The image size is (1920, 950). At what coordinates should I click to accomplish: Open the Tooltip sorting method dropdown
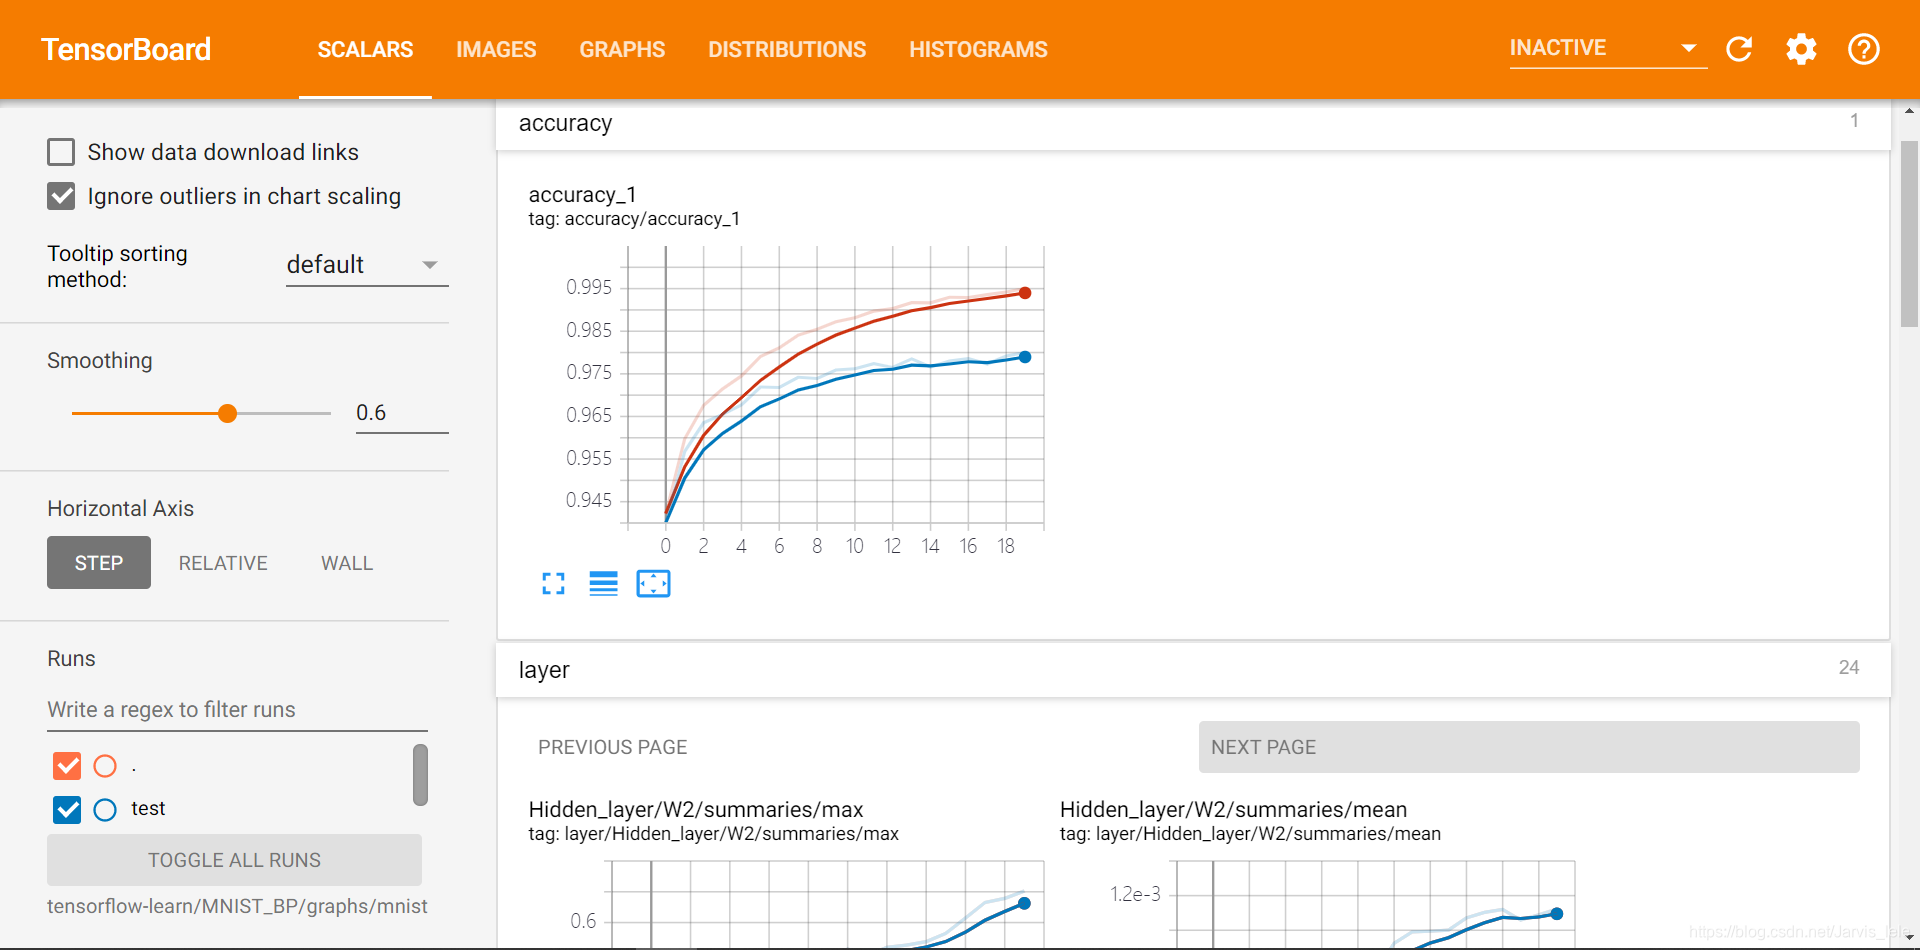(367, 265)
